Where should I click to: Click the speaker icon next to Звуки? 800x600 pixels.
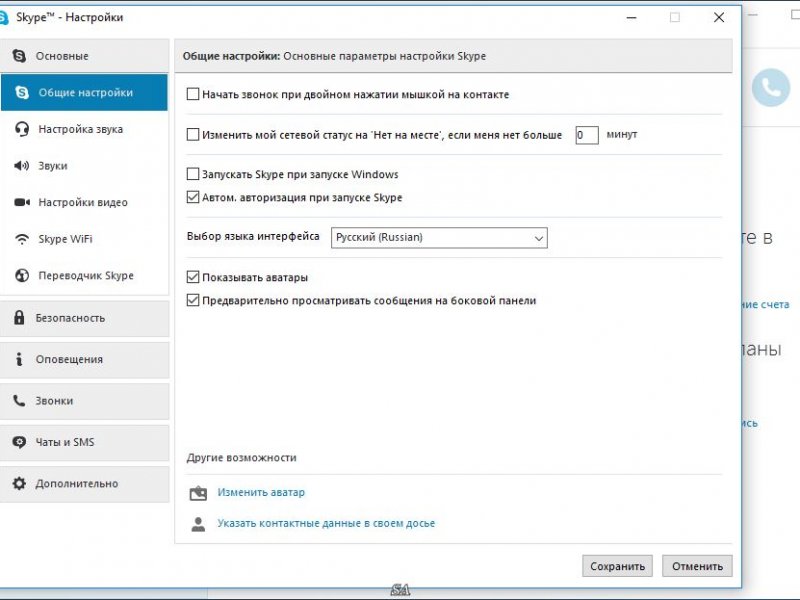tap(21, 165)
